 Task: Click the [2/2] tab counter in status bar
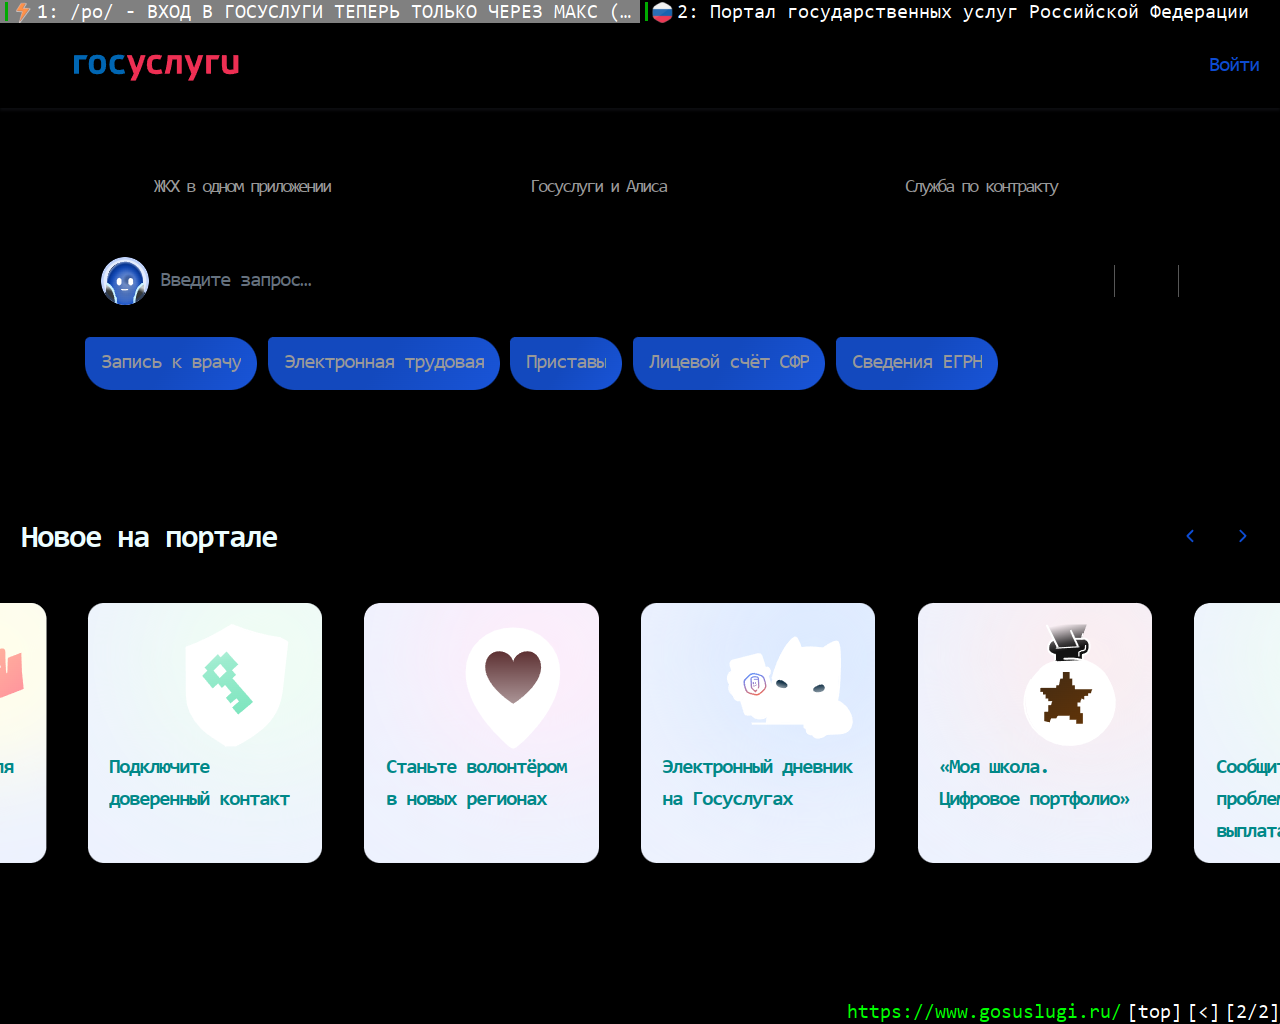click(1252, 1012)
